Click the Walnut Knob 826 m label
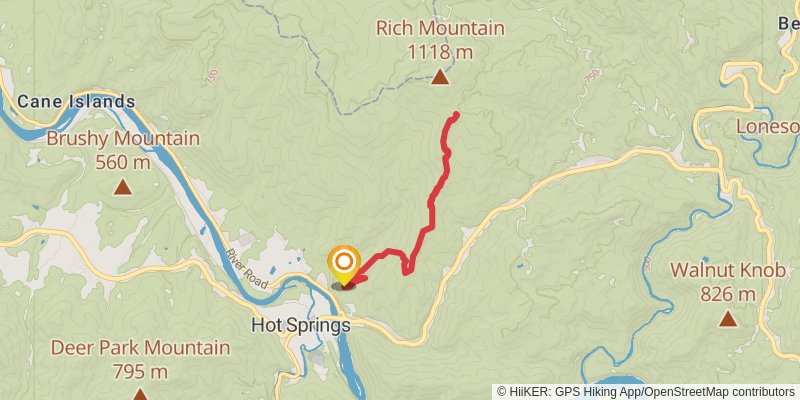Image resolution: width=800 pixels, height=400 pixels. (728, 282)
